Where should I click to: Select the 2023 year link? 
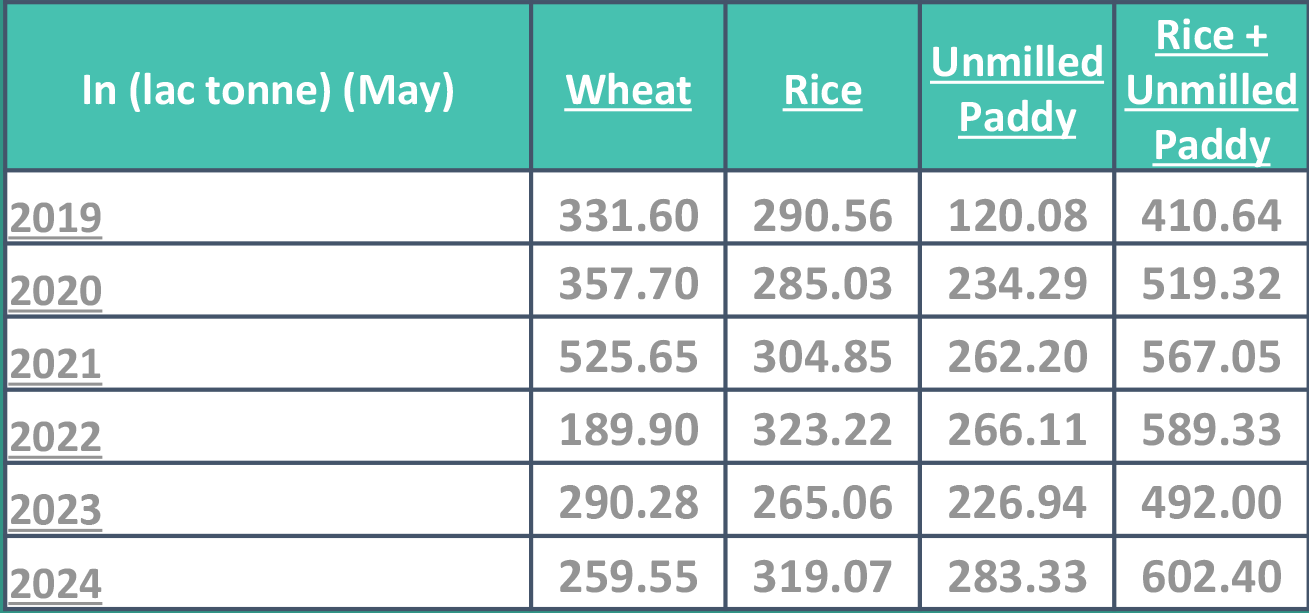(55, 510)
